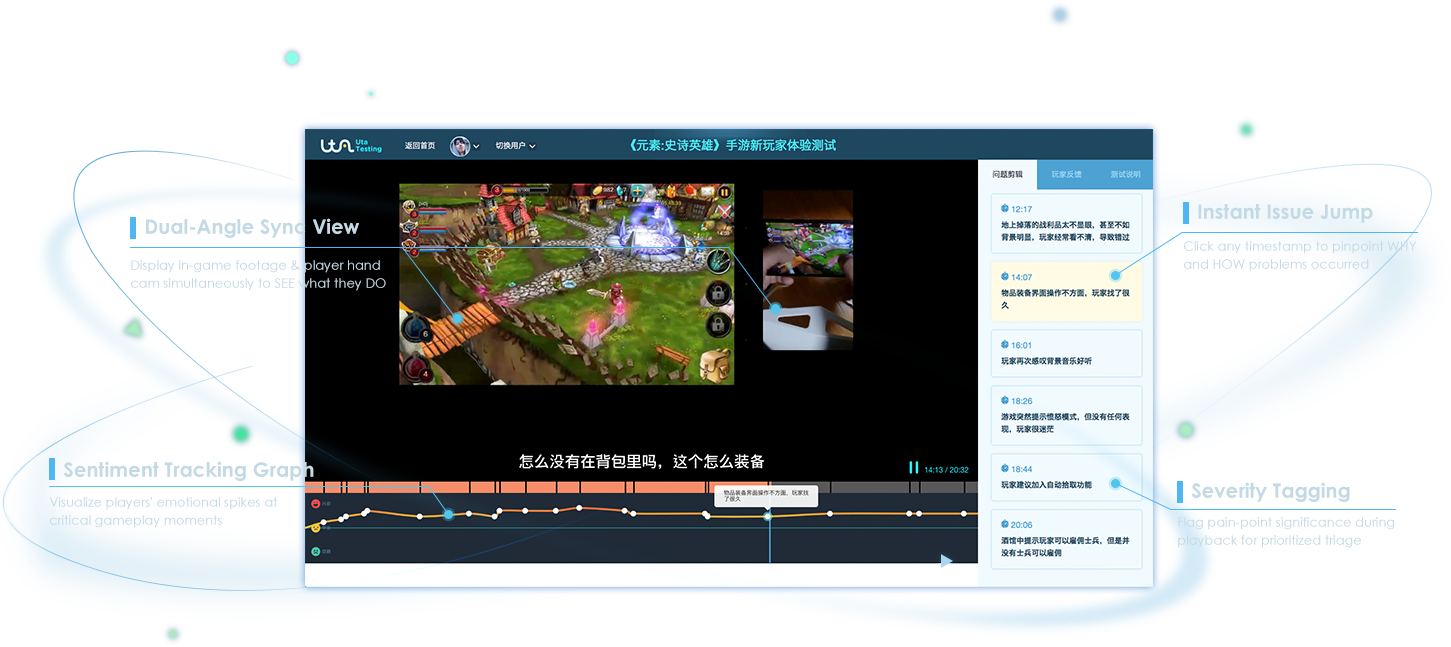
Task: Click the graph tooltip 物品装备界面操作不方面
Action: click(x=766, y=495)
